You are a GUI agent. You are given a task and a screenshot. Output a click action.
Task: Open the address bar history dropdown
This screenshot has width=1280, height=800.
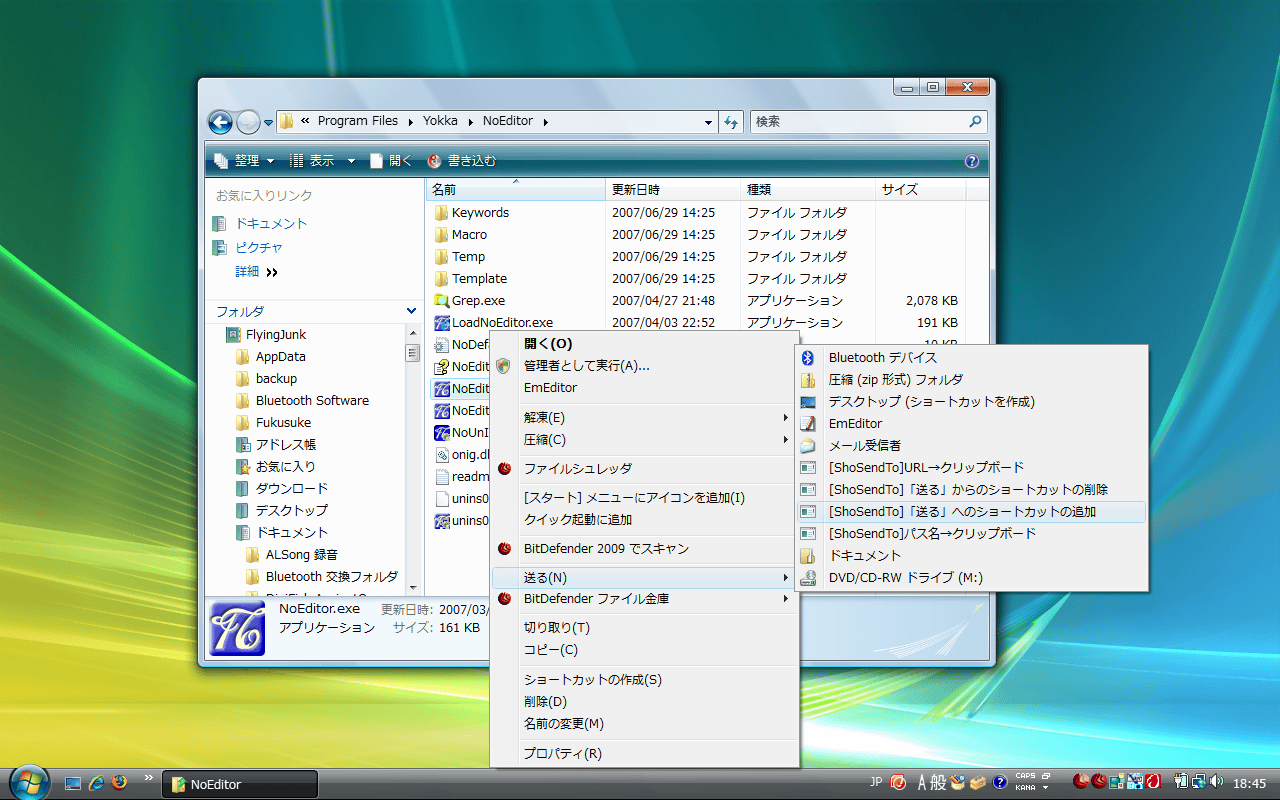coord(708,122)
